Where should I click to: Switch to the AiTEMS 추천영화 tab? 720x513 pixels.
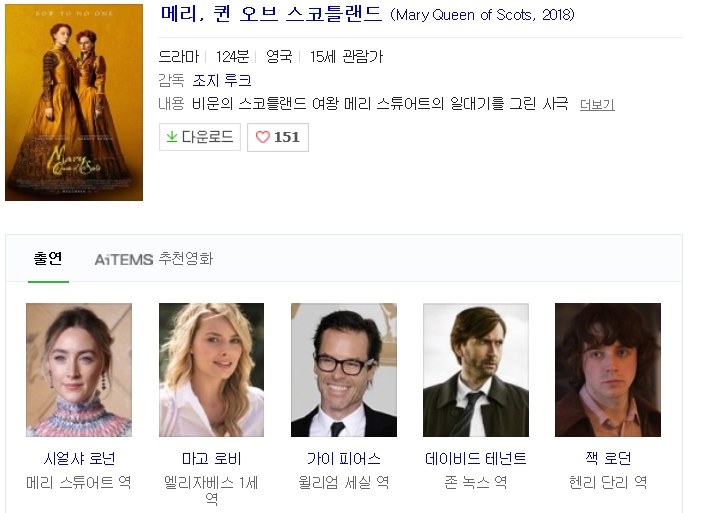point(153,259)
